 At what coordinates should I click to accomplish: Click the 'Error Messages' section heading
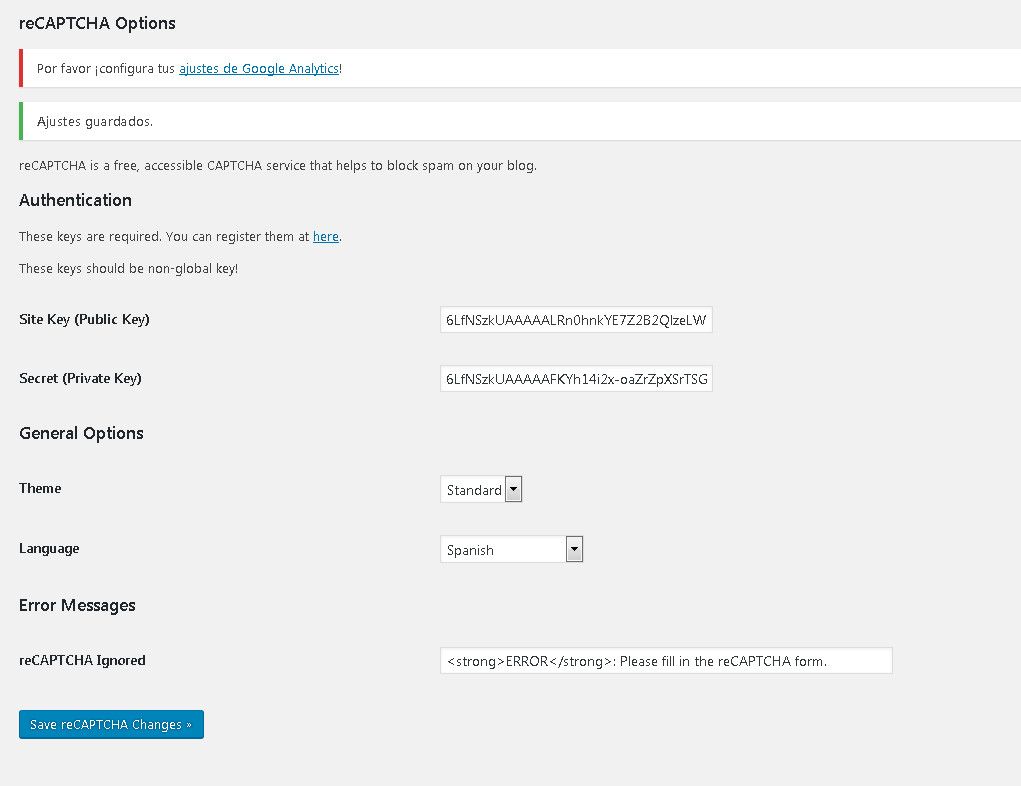(77, 605)
